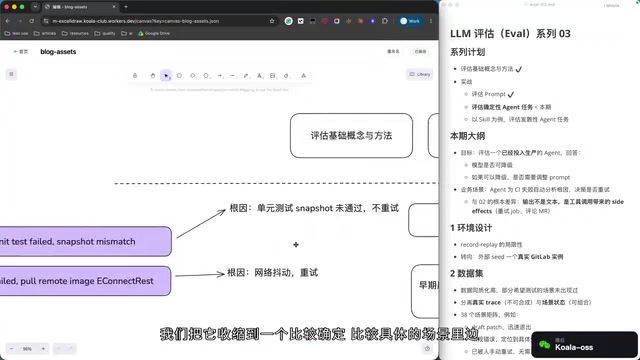Click the Redo button
640x360 pixels.
[71, 349]
